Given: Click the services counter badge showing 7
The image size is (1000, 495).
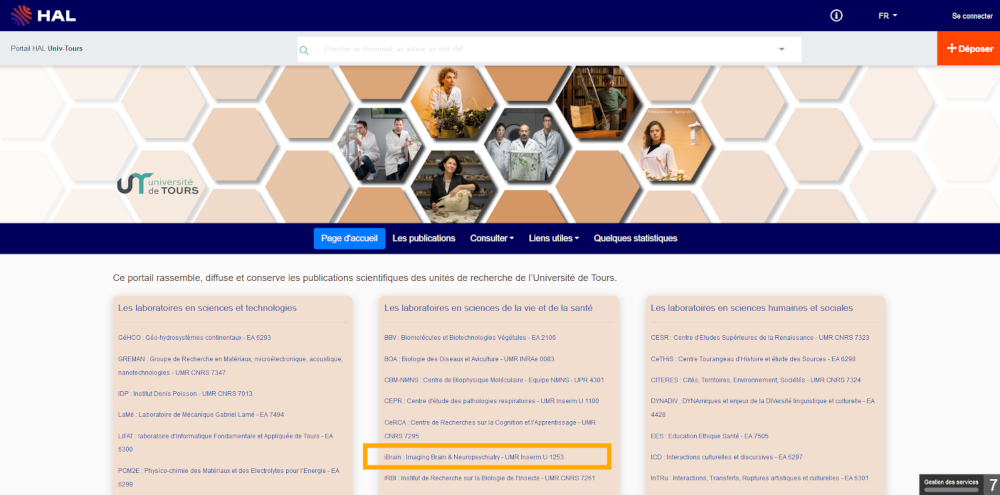Looking at the screenshot, I should pyautogui.click(x=992, y=484).
